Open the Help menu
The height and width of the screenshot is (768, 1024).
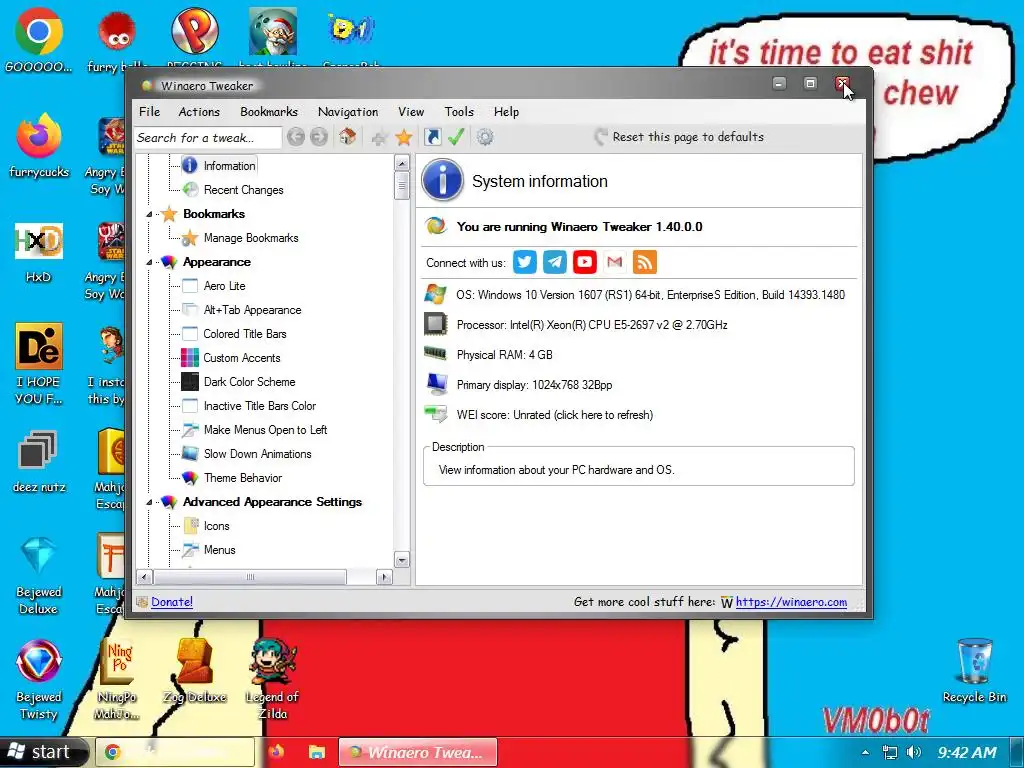[x=506, y=112]
